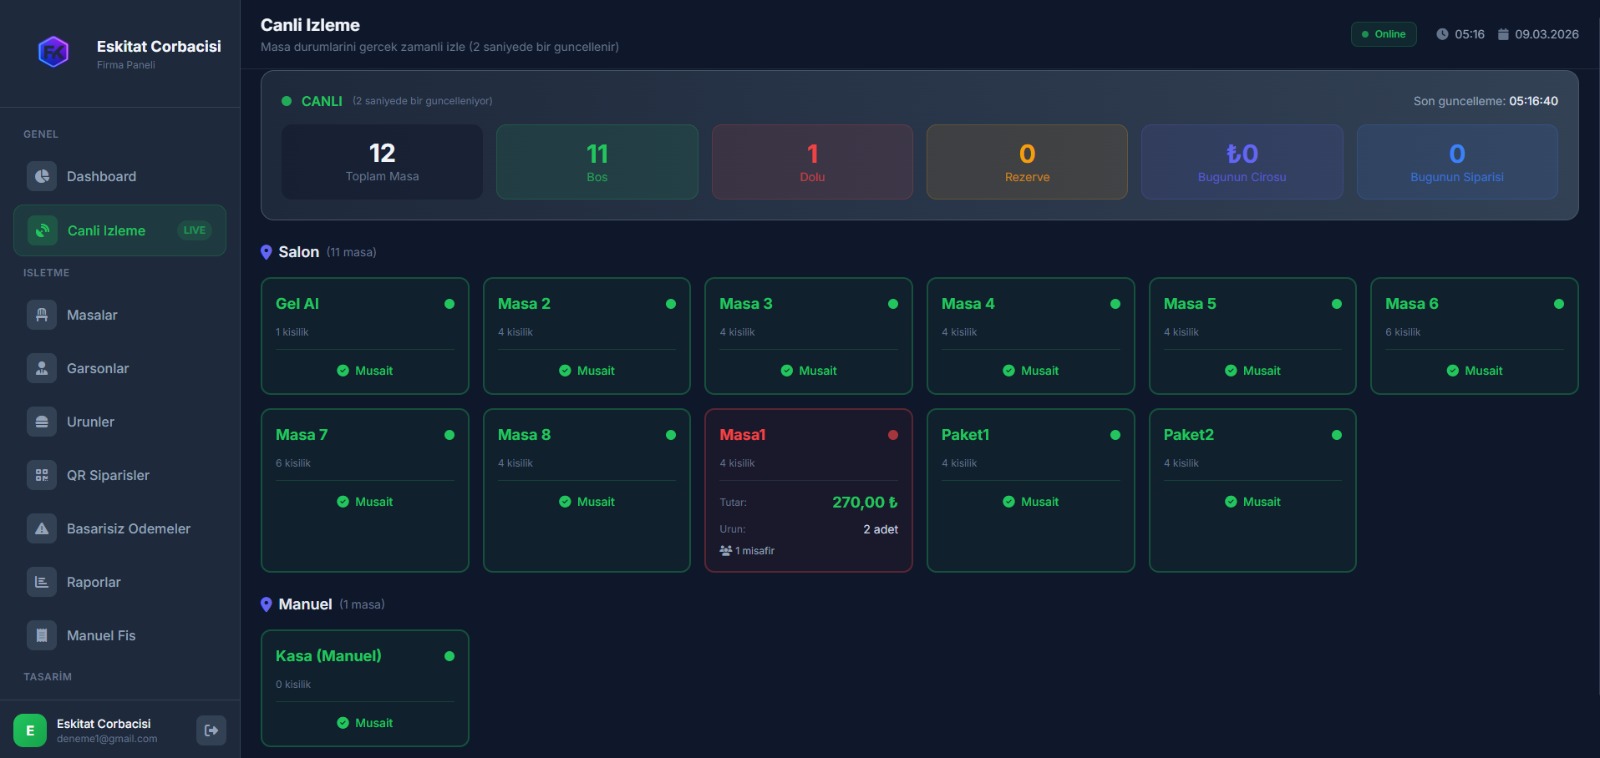Click the guests icon on the Masa1 card
The width and height of the screenshot is (1600, 758).
click(726, 551)
